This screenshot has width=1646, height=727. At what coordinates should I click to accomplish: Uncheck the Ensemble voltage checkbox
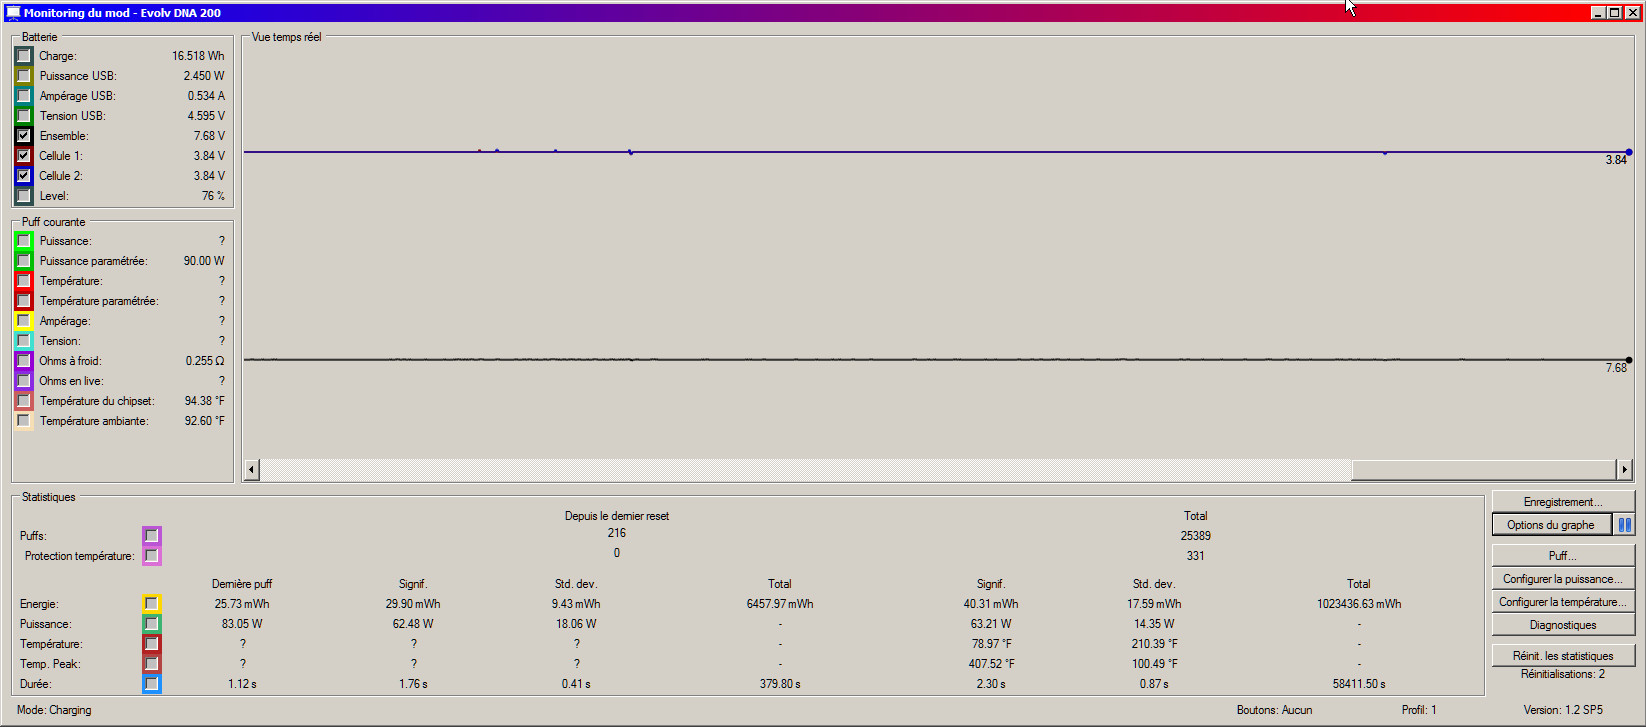24,136
